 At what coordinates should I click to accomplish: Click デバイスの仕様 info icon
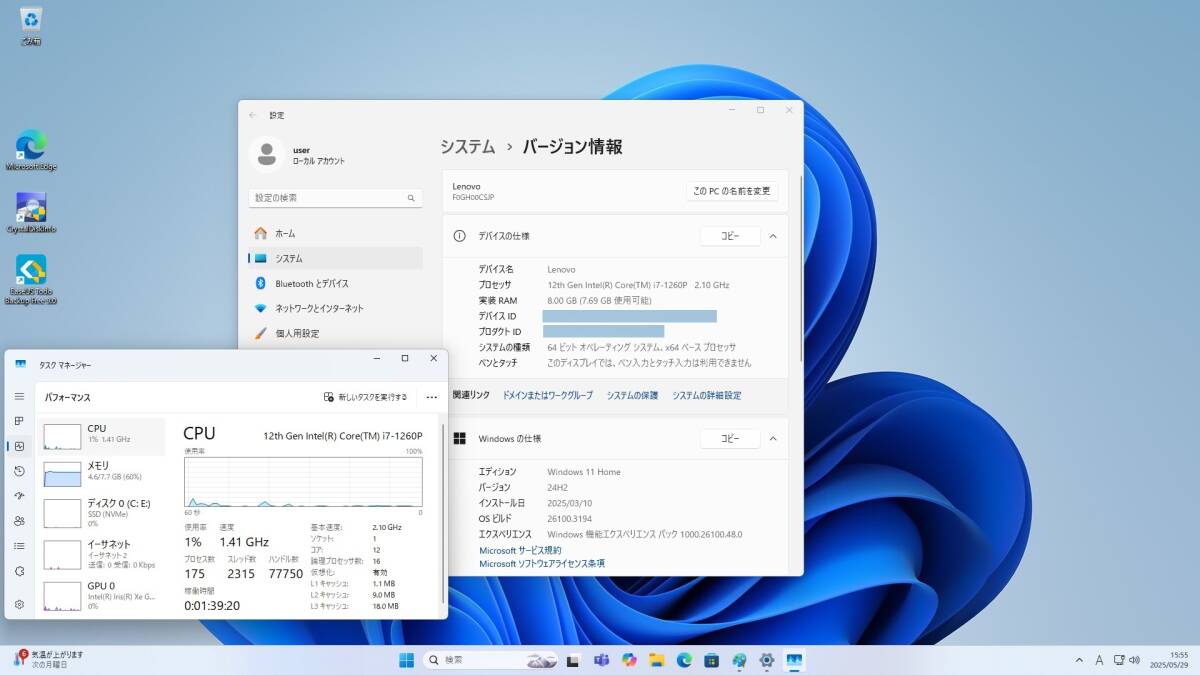(x=459, y=236)
